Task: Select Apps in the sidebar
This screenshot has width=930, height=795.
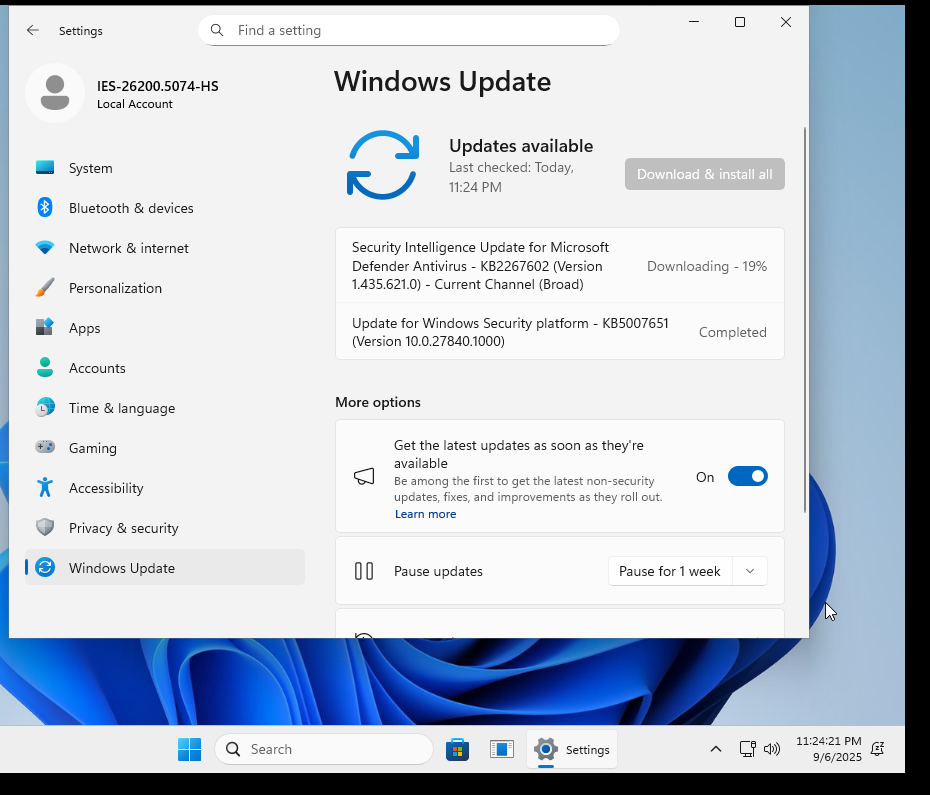Action: 165,327
